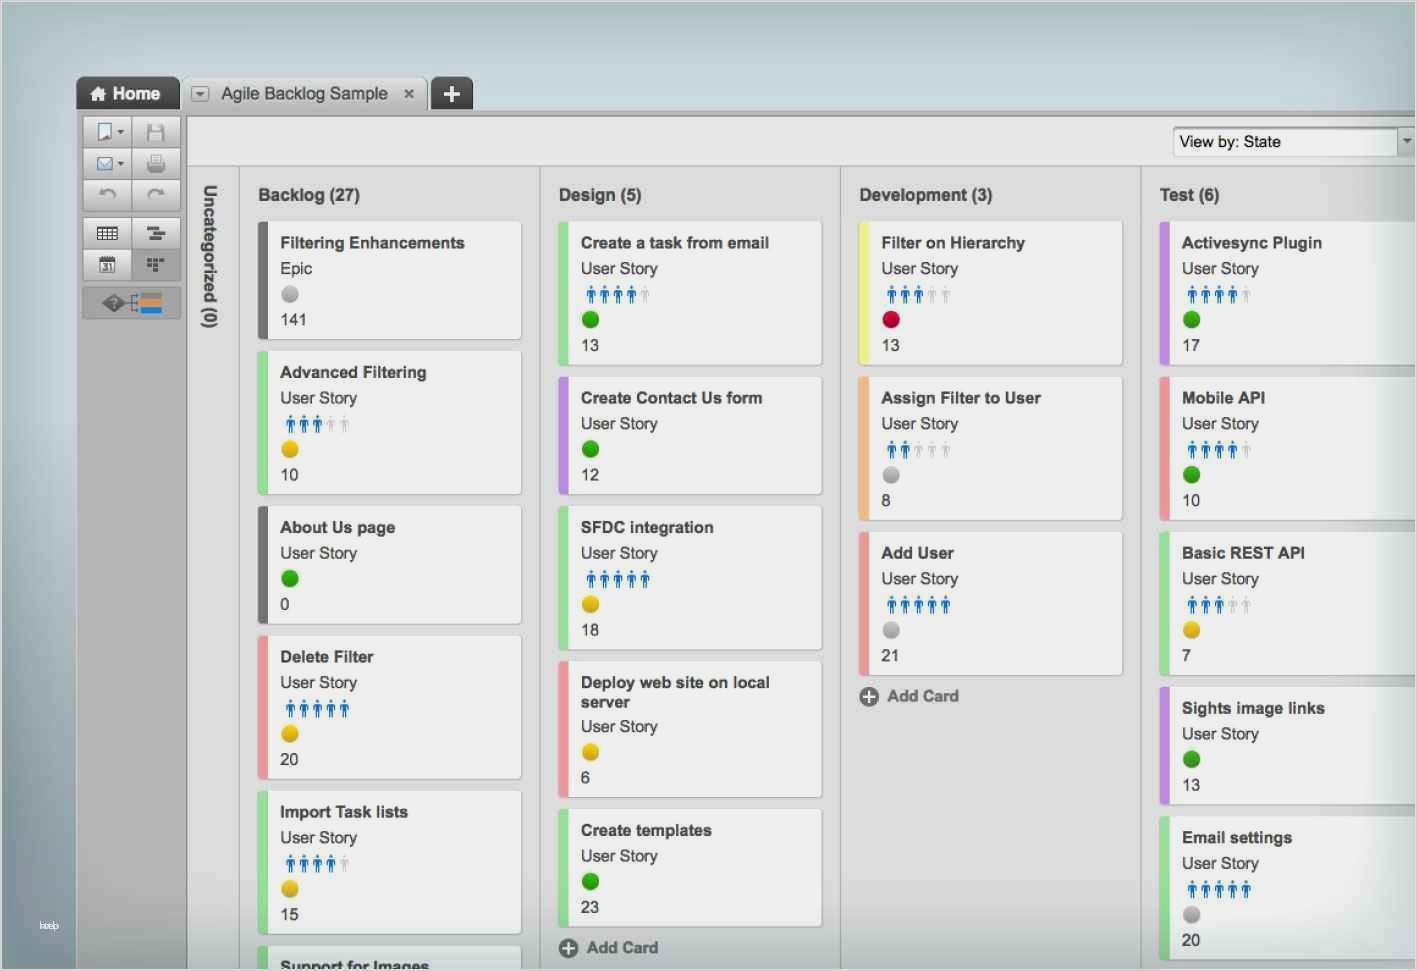Open the SFDC integration card title
Viewport: 1417px width, 971px height.
click(x=647, y=528)
